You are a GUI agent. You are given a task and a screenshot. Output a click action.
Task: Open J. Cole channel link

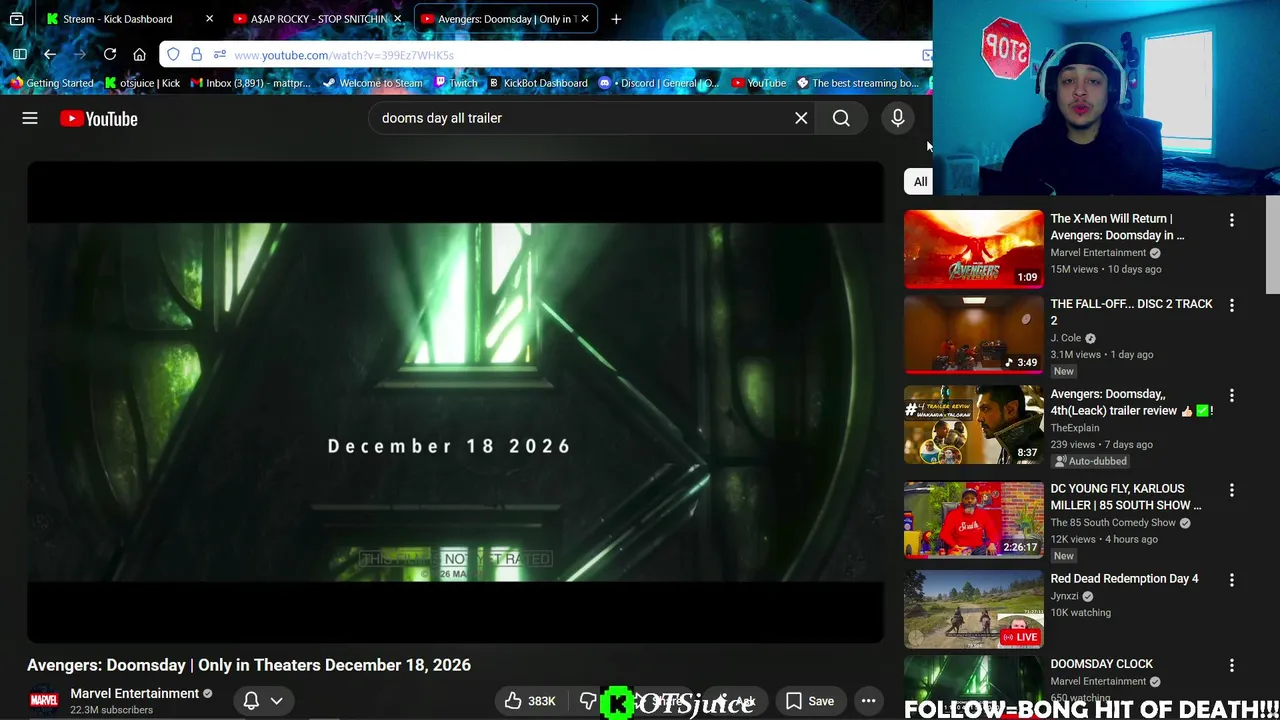[x=1065, y=338]
